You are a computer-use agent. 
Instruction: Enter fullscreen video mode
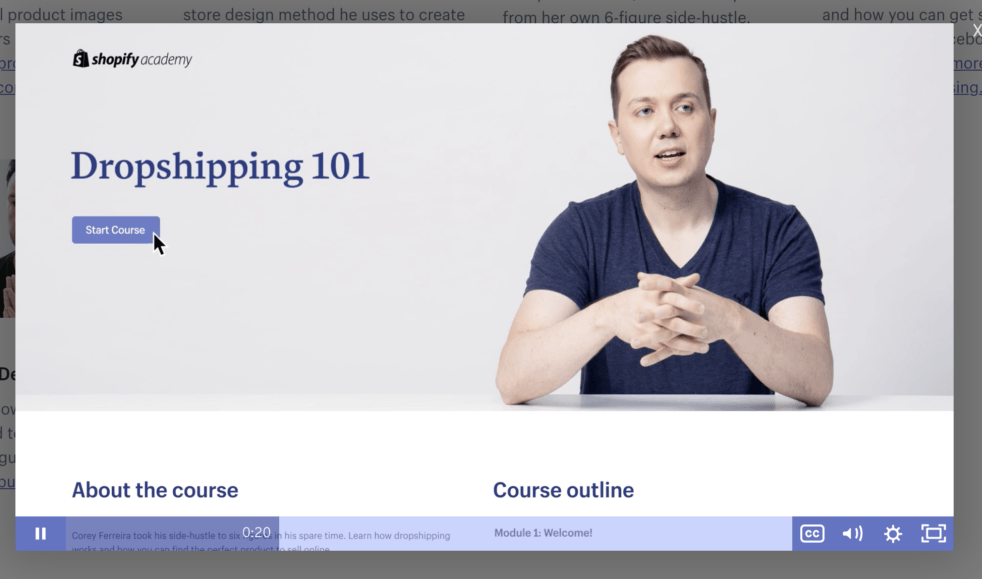[933, 534]
